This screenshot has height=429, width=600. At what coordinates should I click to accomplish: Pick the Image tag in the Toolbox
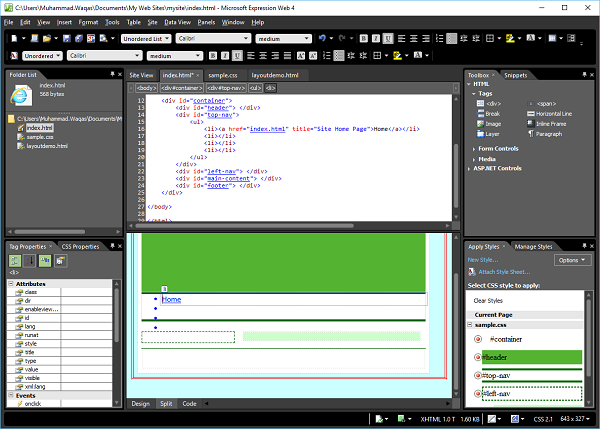pos(493,123)
